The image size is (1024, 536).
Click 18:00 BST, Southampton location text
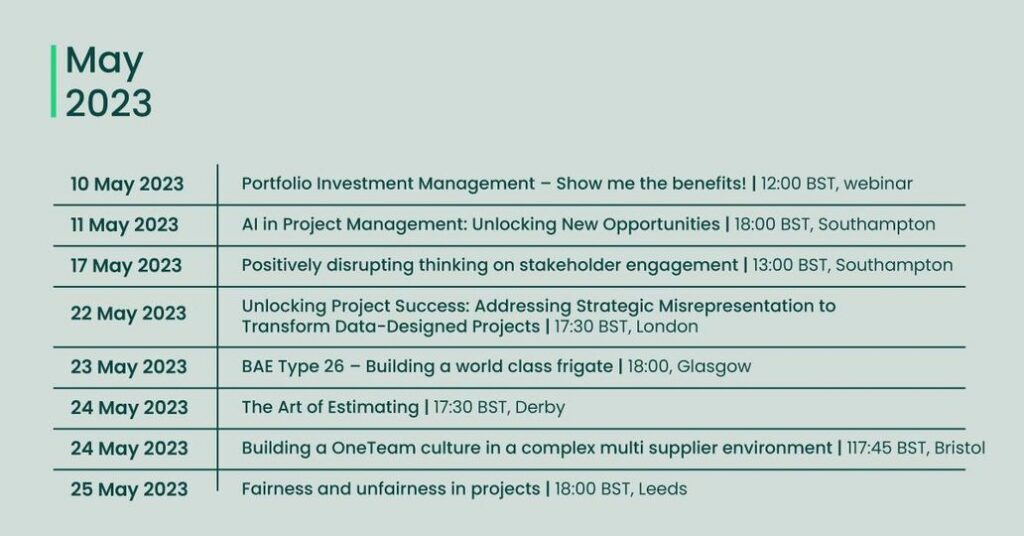[x=835, y=224]
